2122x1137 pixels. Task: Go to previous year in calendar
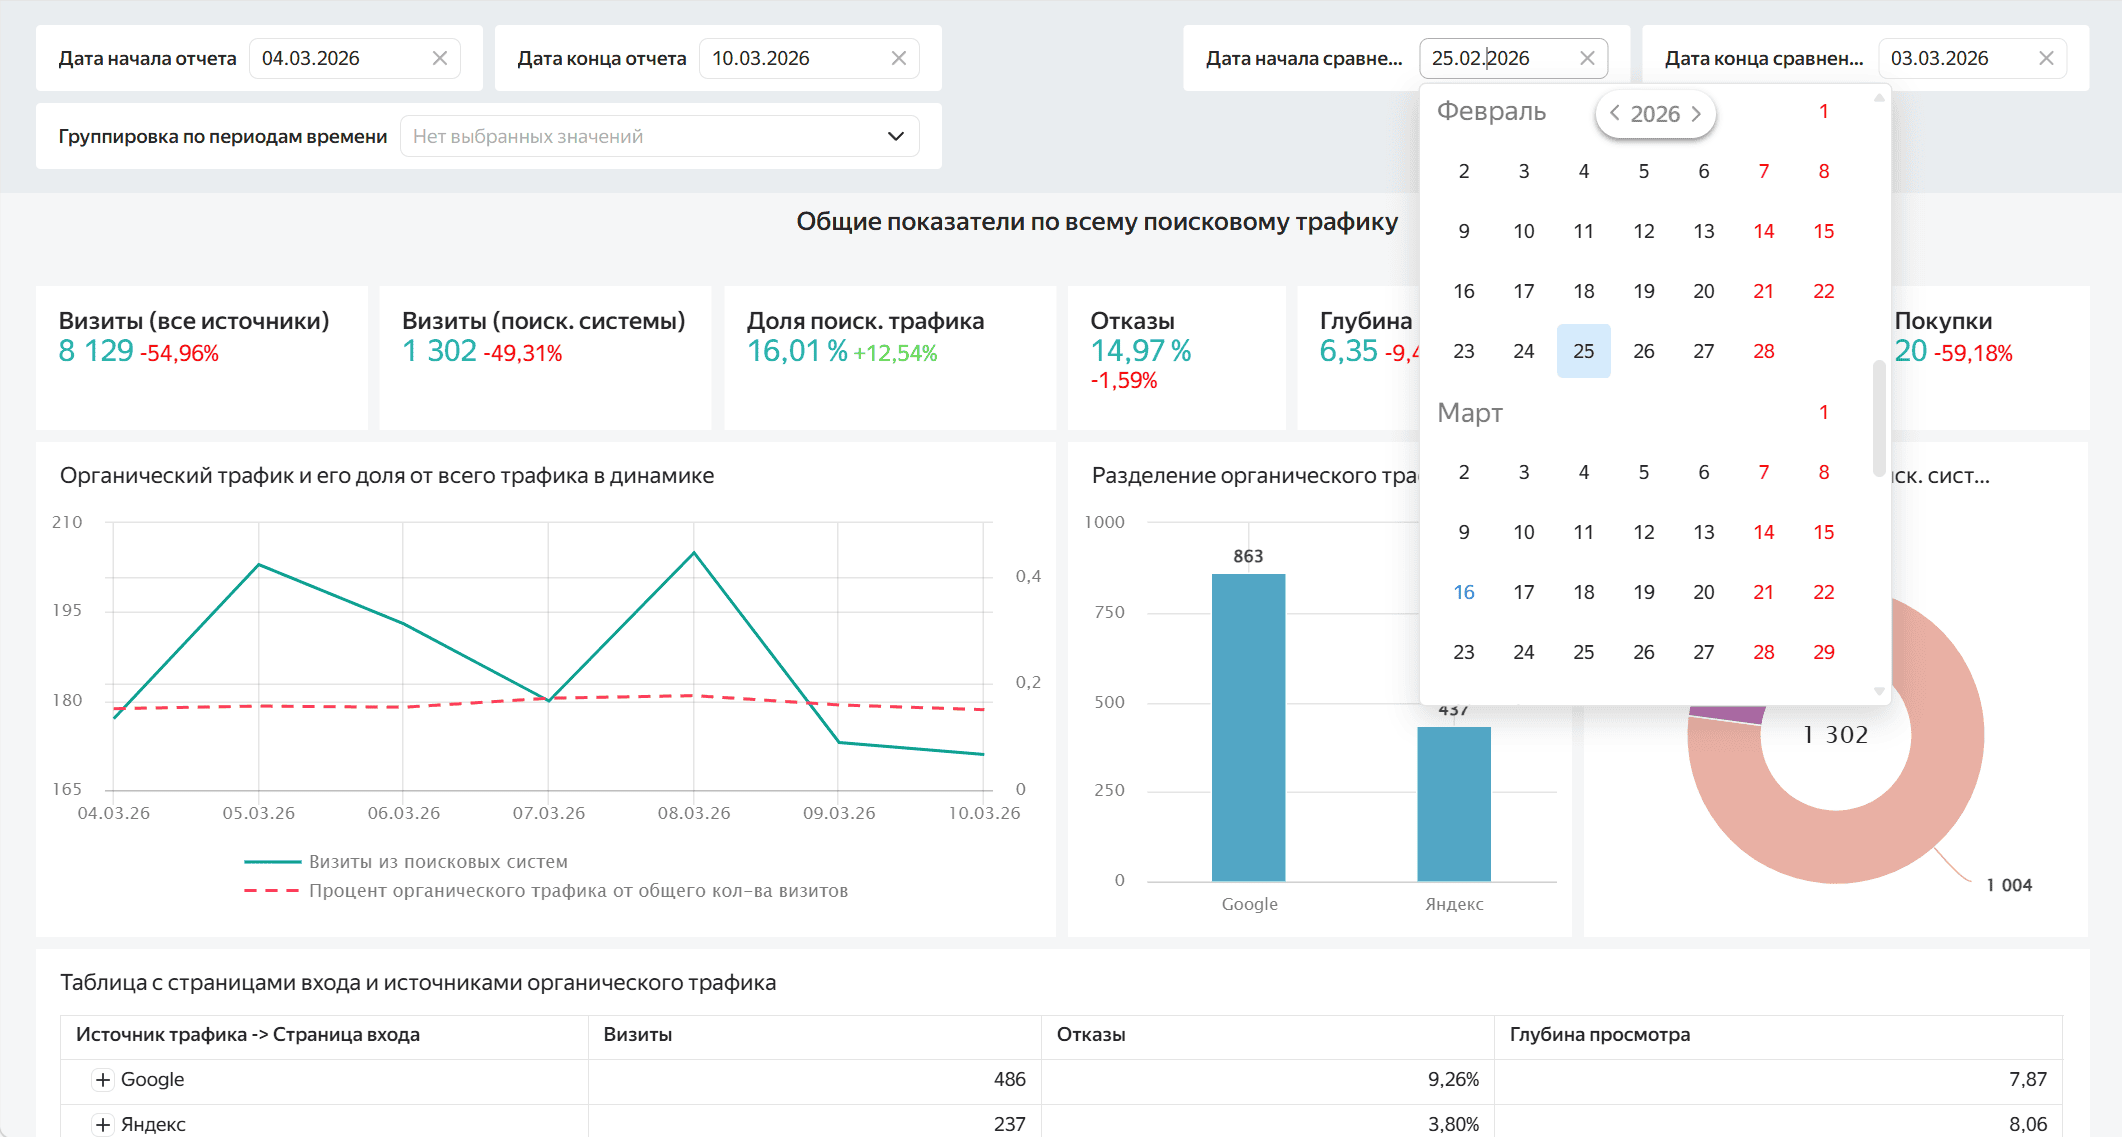tap(1614, 114)
